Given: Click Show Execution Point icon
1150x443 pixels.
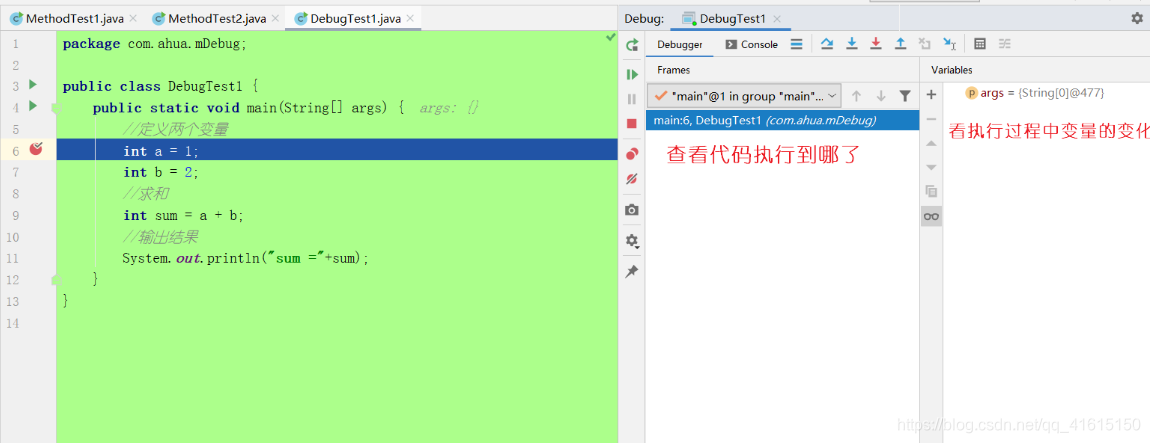Looking at the screenshot, I should tap(796, 44).
